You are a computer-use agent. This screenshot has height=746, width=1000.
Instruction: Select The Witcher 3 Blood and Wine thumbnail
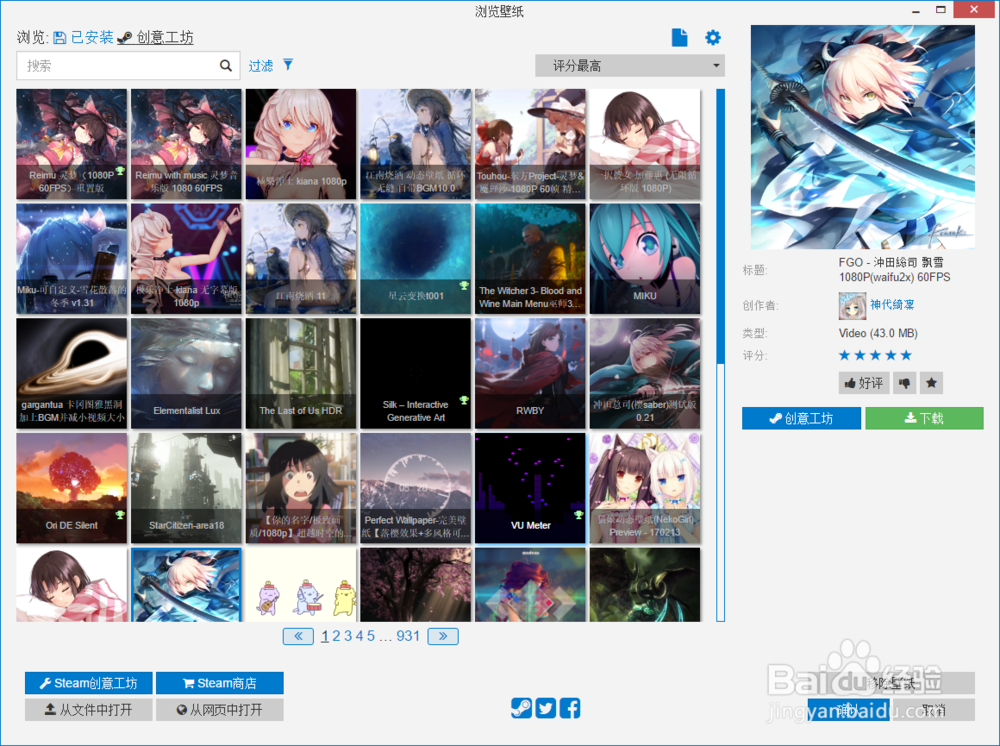pos(530,259)
